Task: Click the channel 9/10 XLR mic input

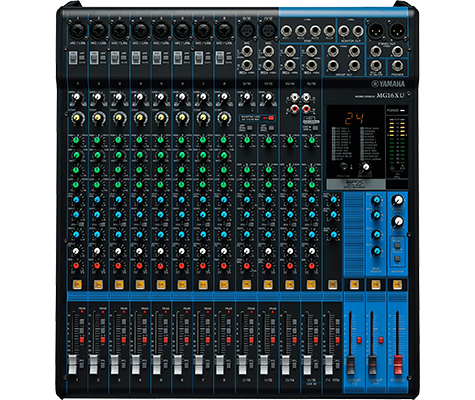Action: [x=246, y=31]
